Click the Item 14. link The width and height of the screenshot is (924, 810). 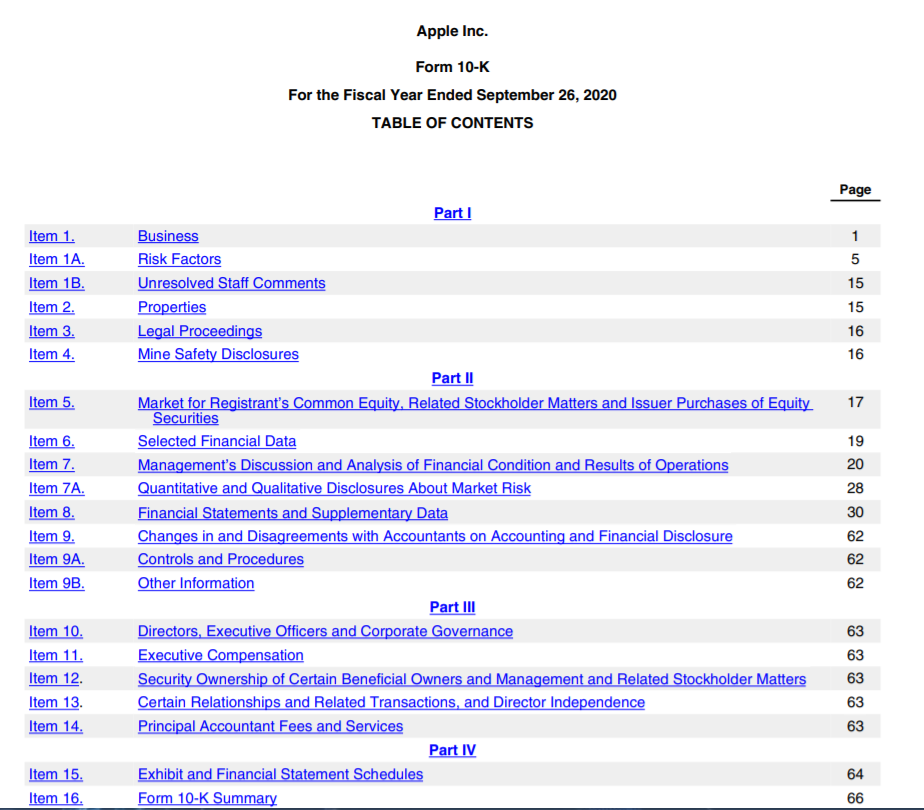(x=56, y=726)
